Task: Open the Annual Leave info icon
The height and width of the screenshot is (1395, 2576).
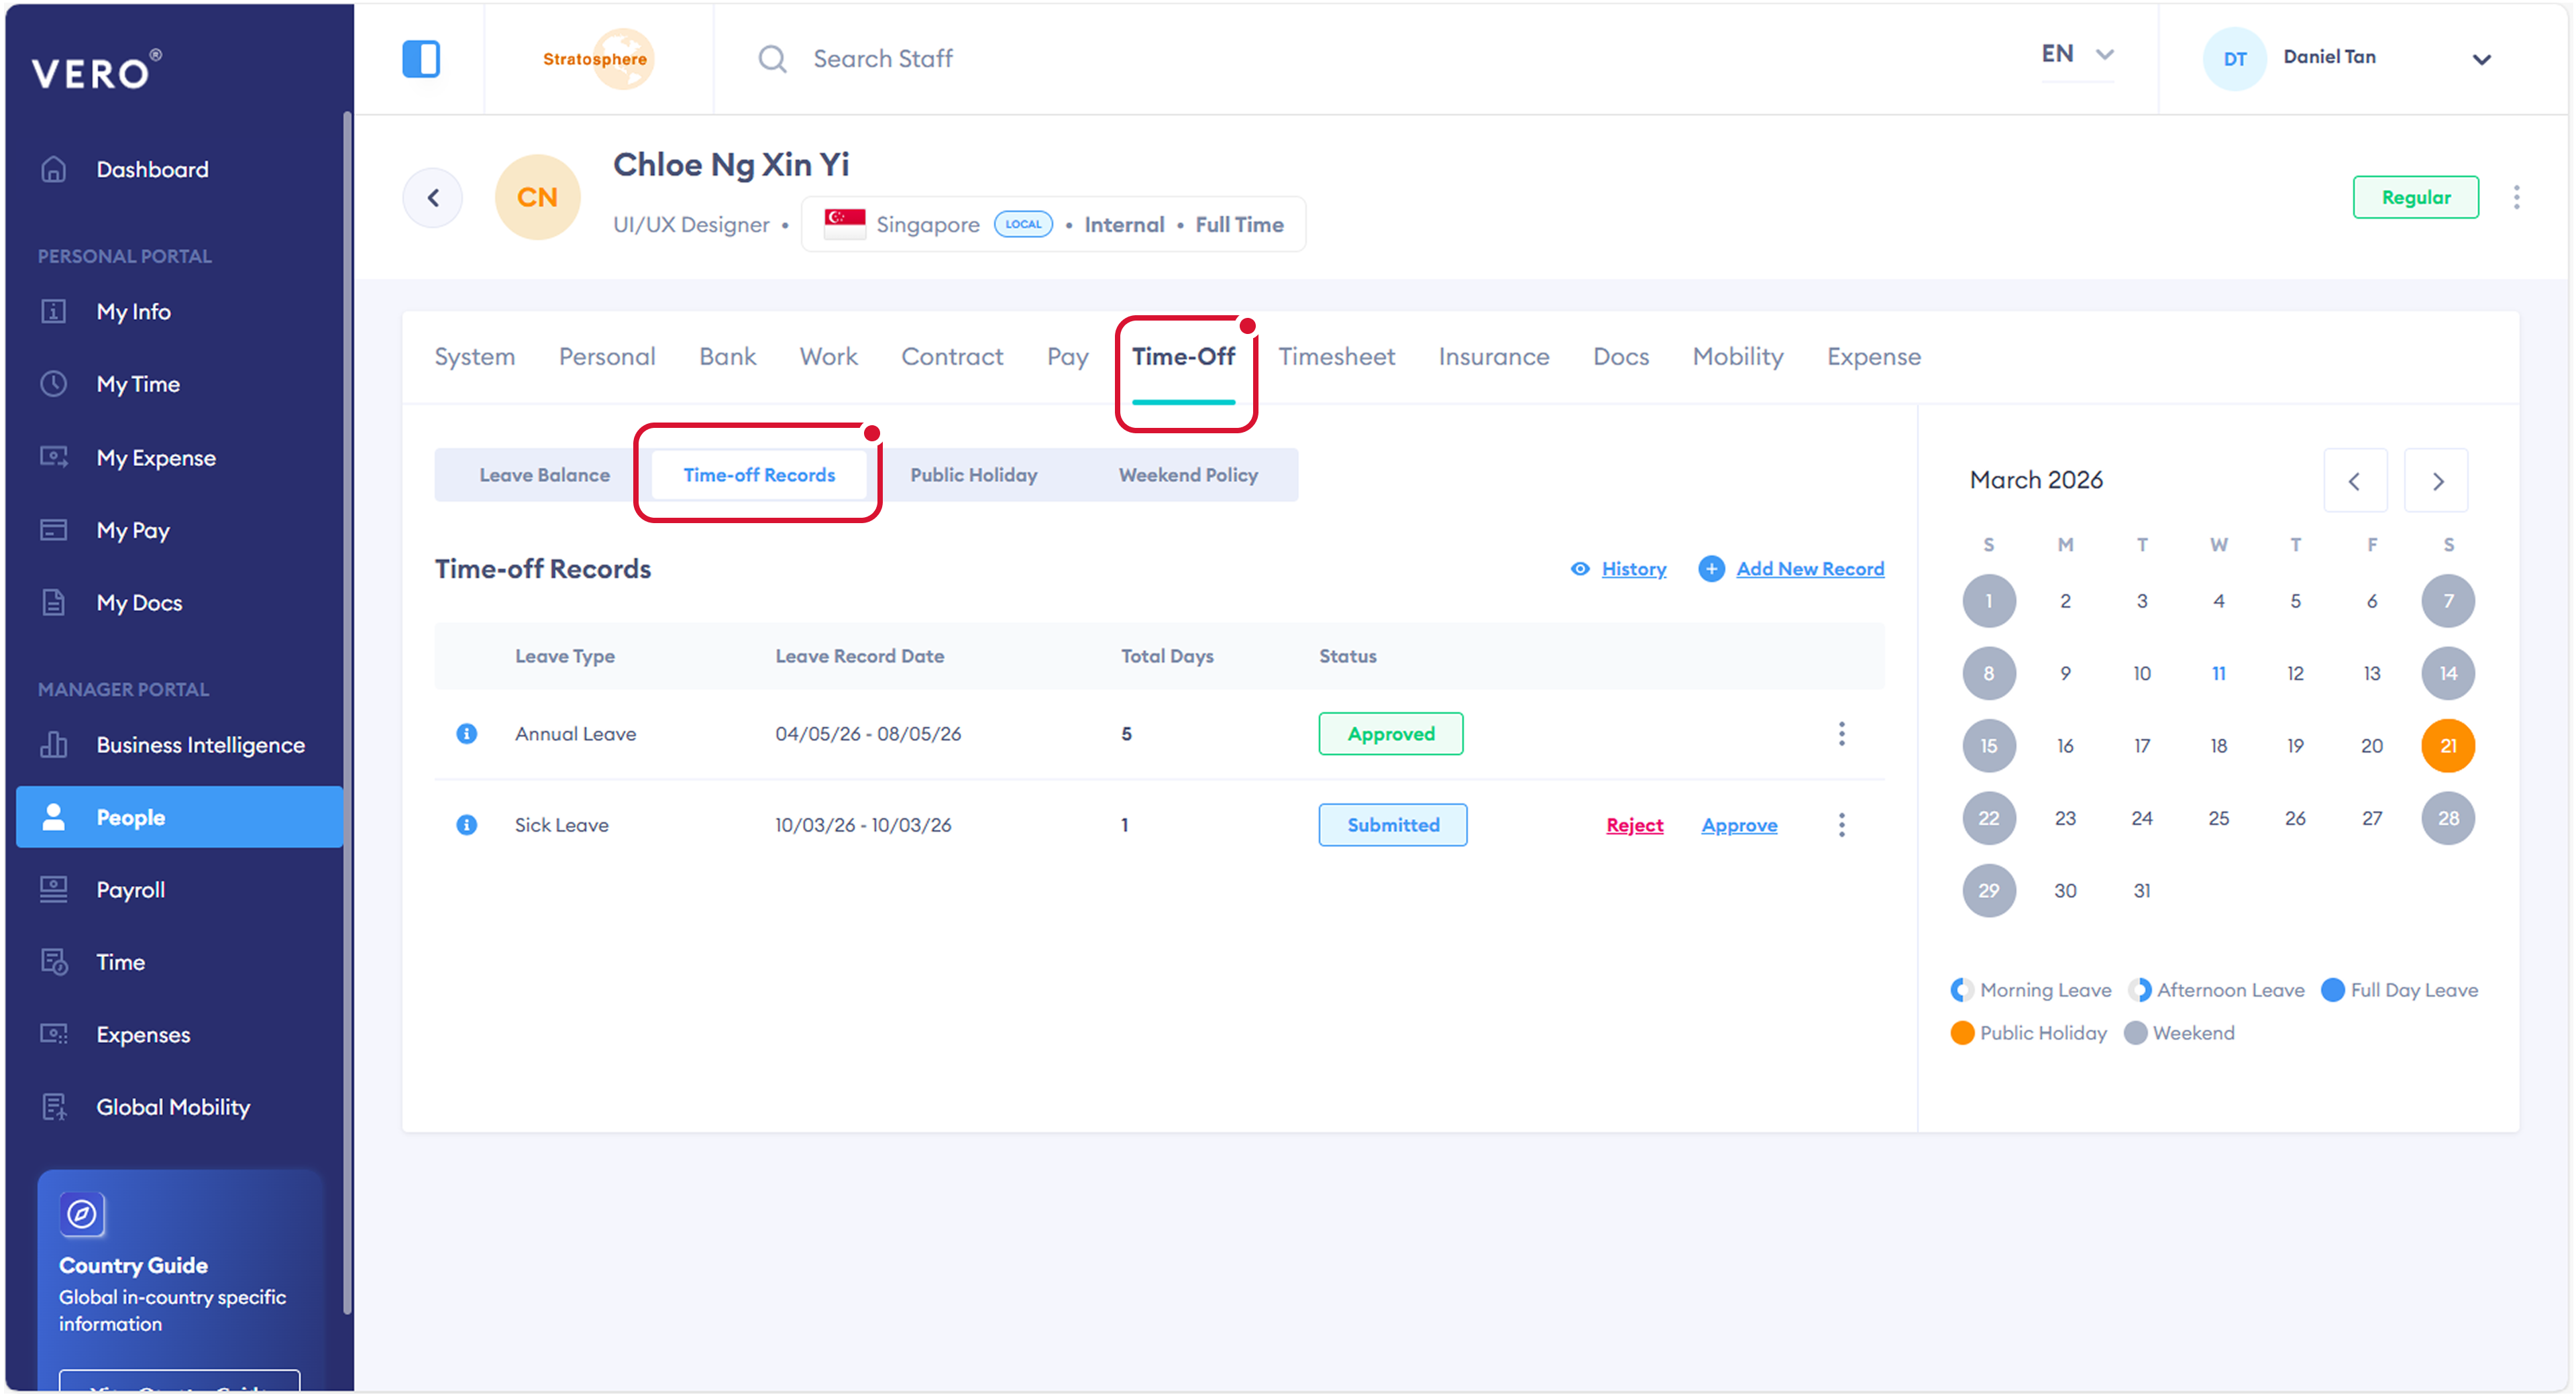Action: [x=466, y=733]
